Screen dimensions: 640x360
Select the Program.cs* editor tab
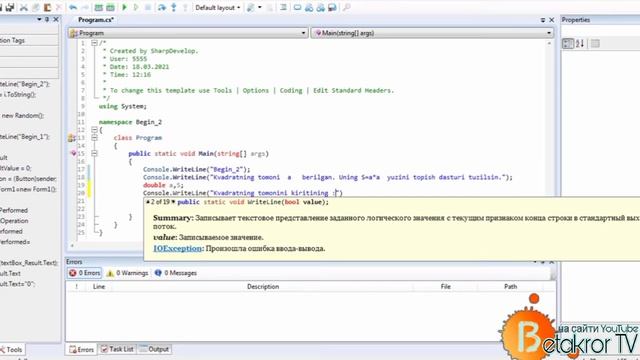click(96, 20)
